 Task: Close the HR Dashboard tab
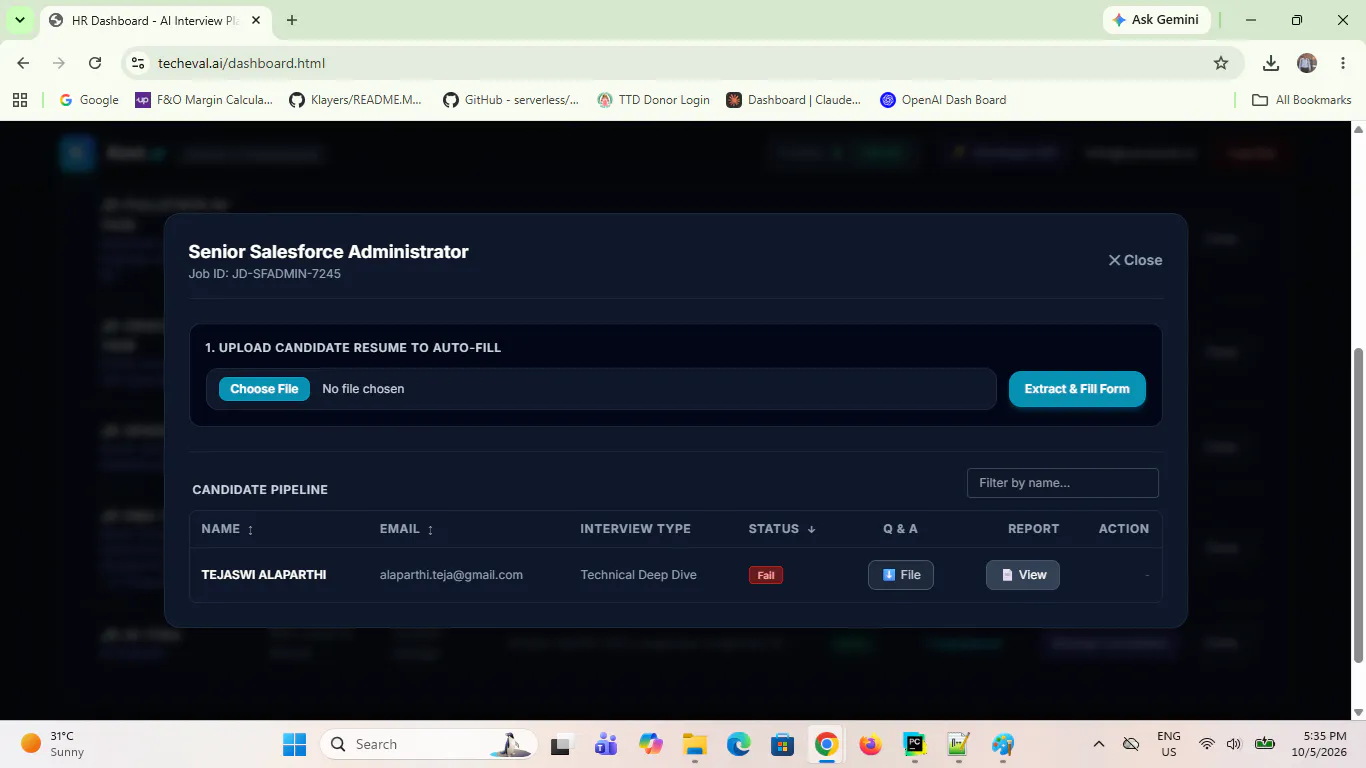256,20
